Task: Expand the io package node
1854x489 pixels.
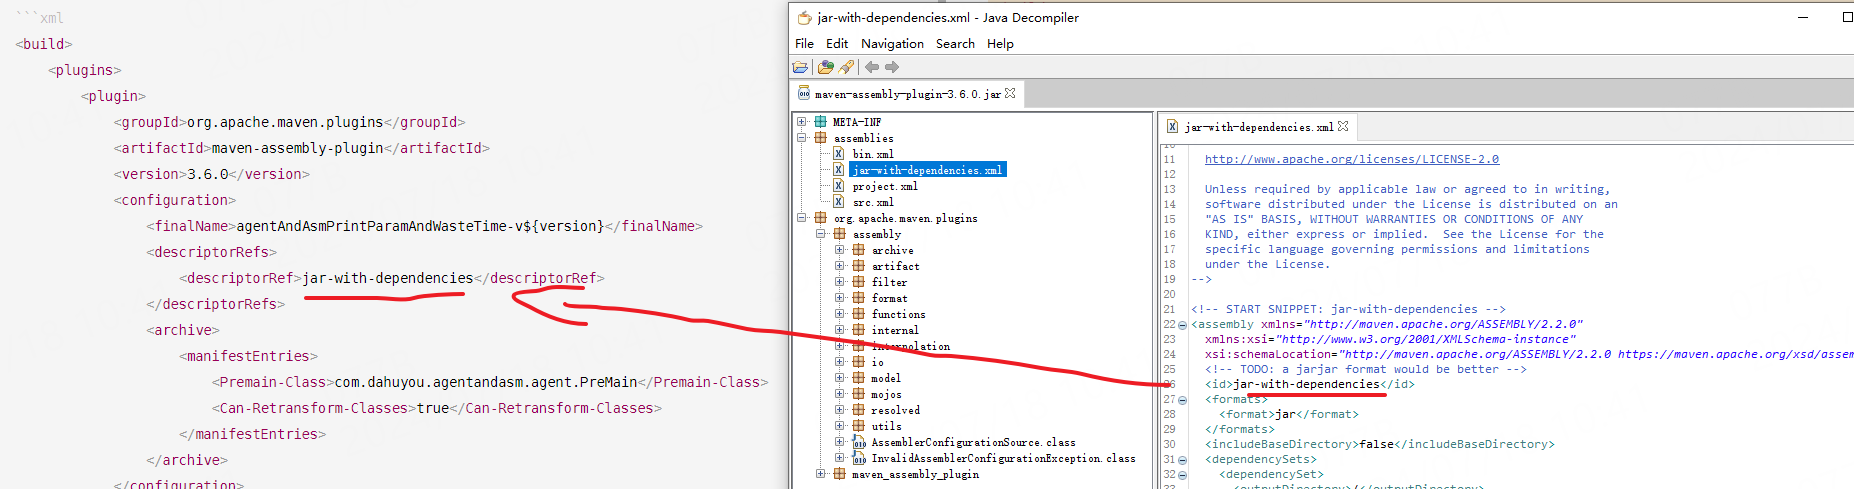Action: click(x=840, y=362)
